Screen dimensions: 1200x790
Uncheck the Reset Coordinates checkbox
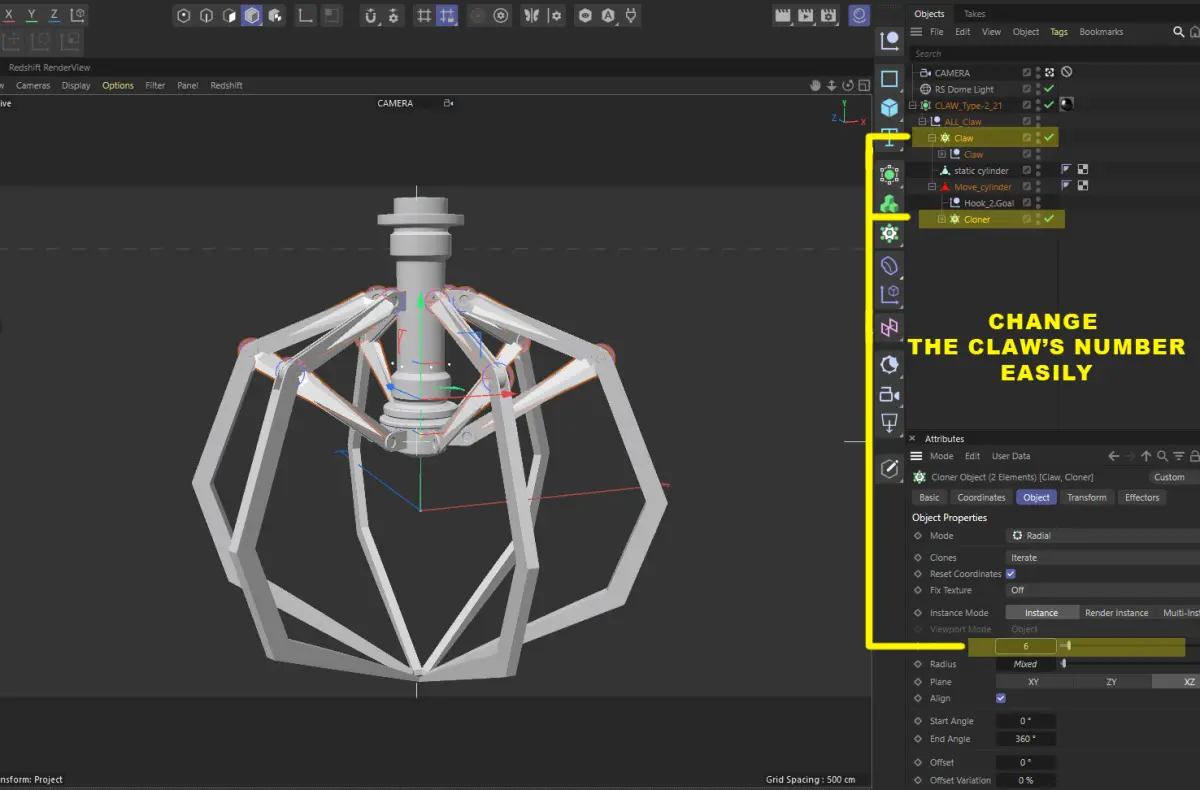1010,574
